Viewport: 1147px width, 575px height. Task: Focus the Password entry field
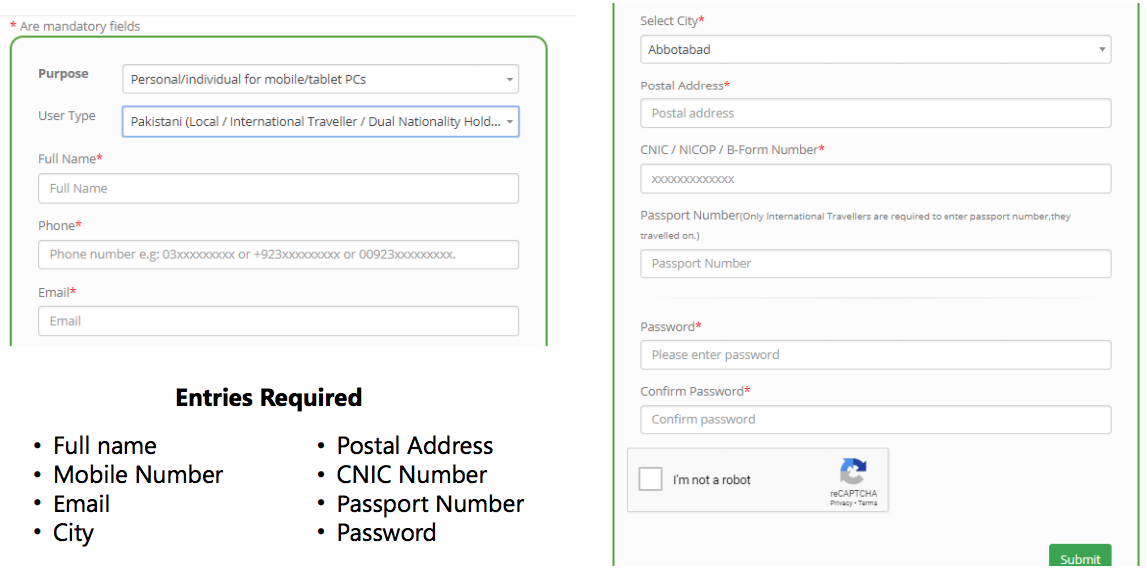(x=875, y=354)
